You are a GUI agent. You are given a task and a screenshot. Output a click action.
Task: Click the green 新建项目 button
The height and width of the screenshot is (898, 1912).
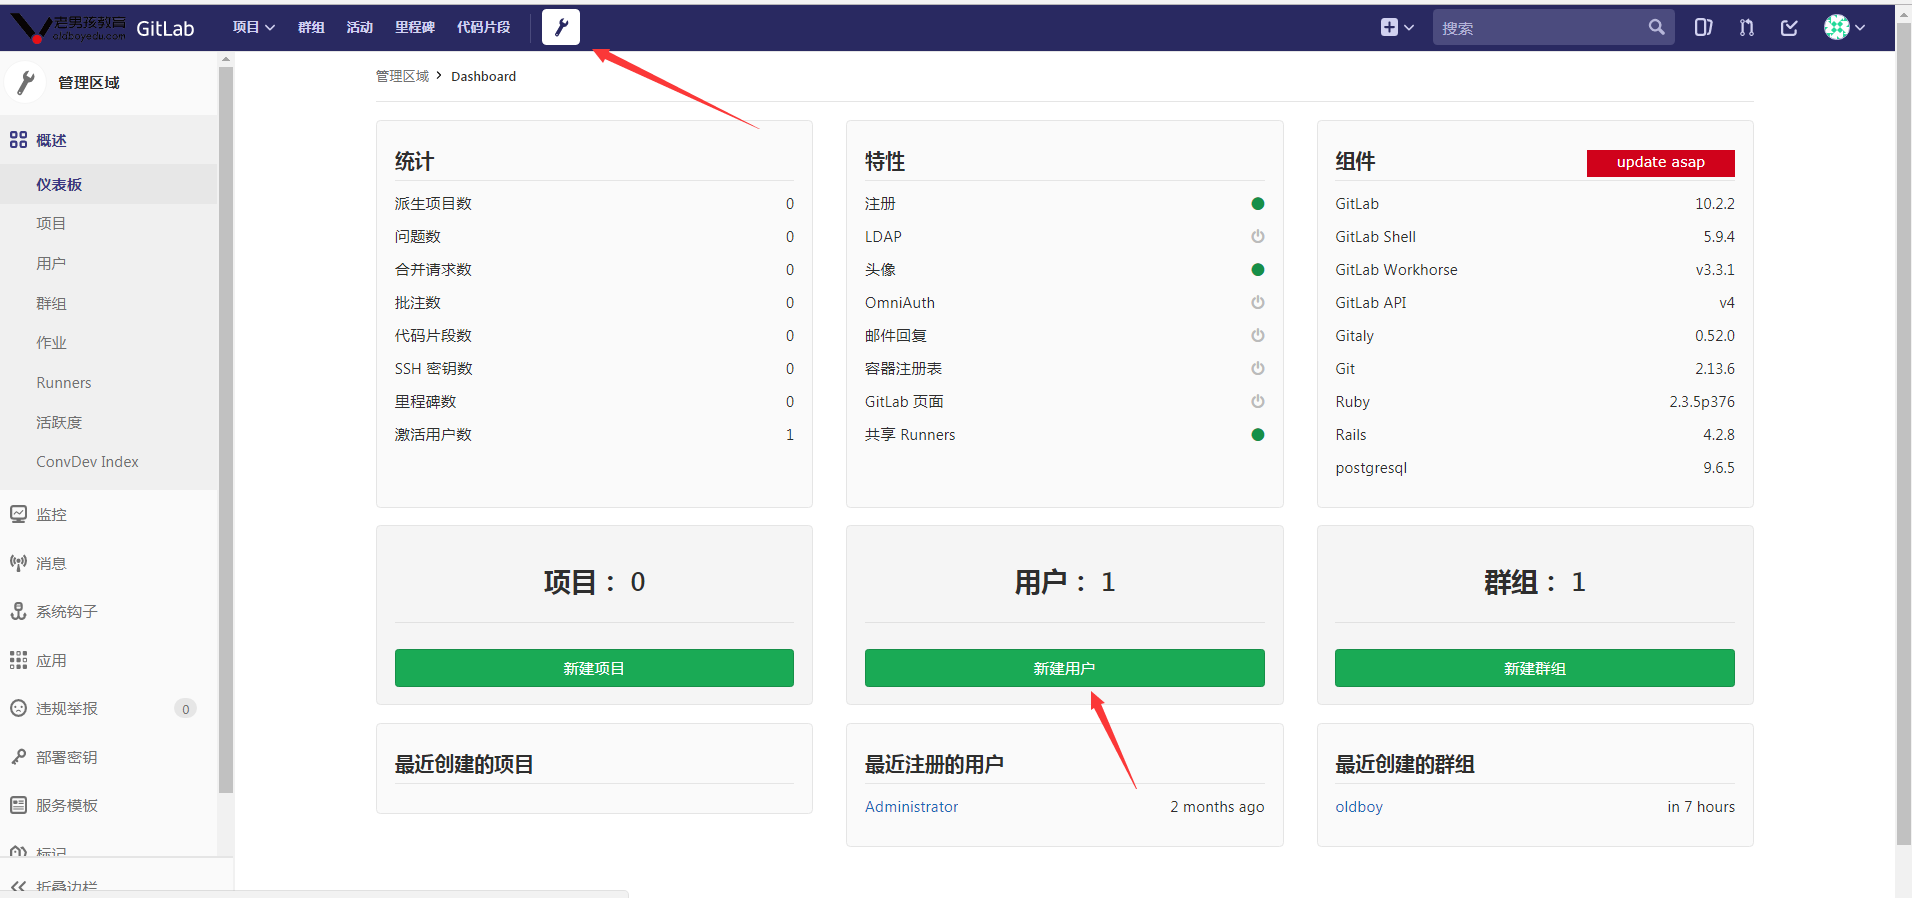[594, 668]
